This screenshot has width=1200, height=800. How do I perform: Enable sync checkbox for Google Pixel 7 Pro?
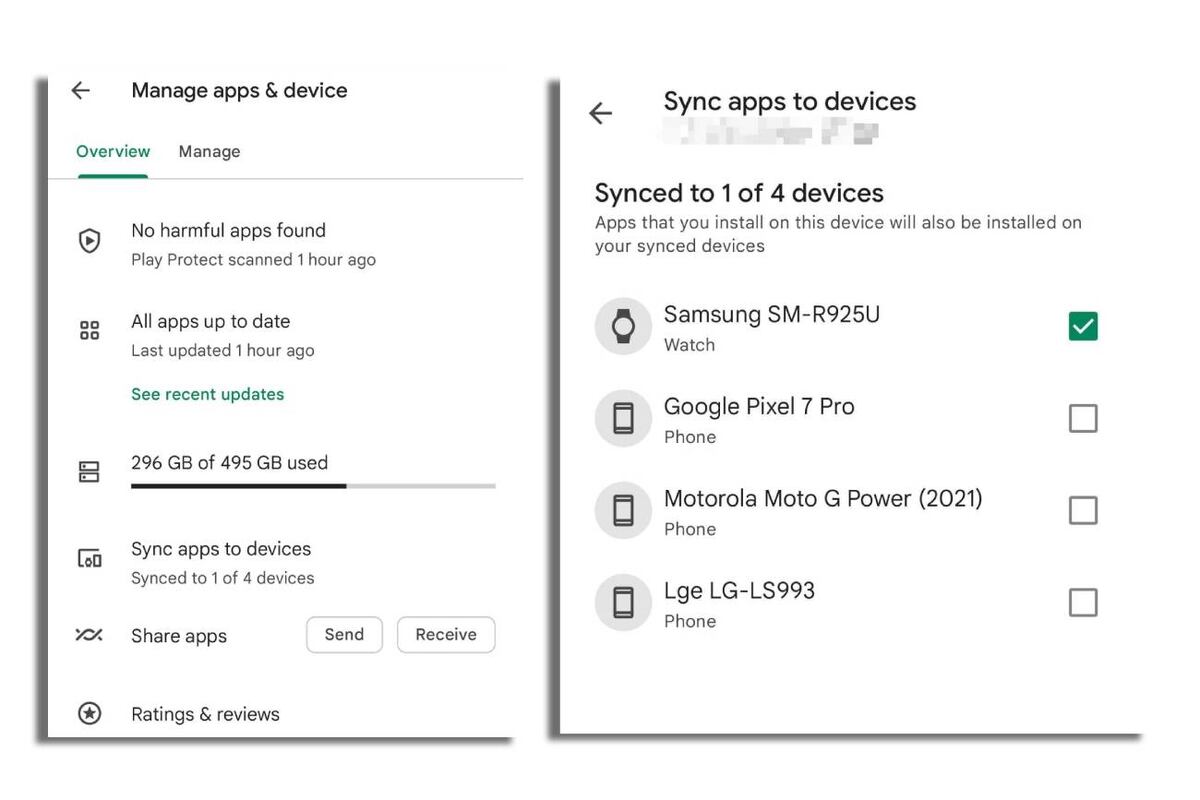pyautogui.click(x=1083, y=418)
